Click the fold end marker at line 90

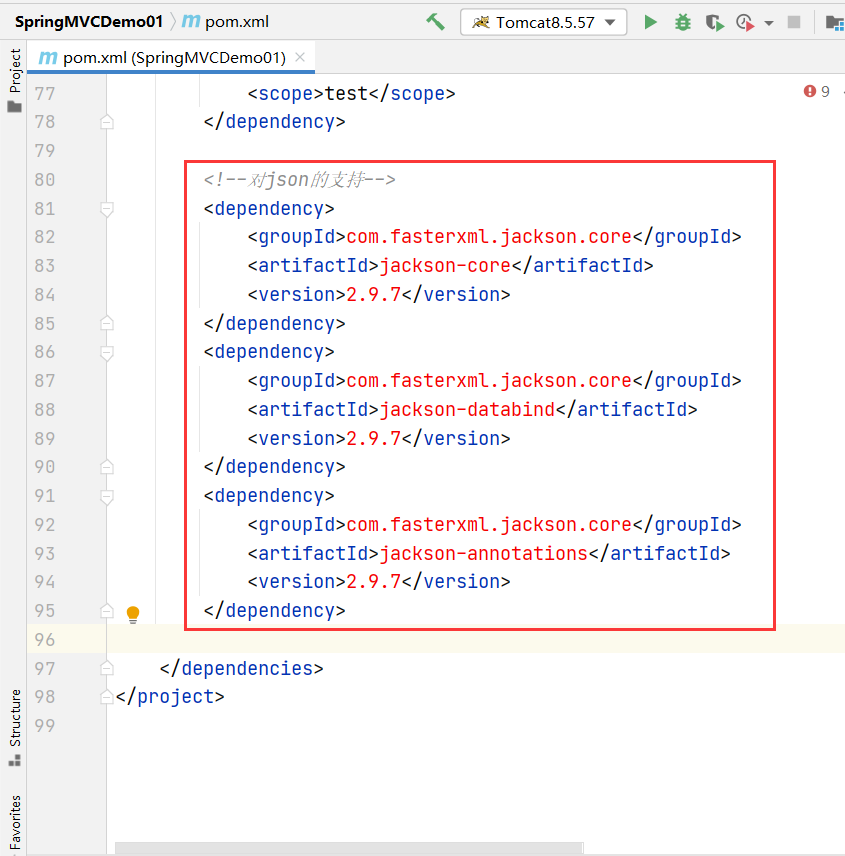coord(107,467)
